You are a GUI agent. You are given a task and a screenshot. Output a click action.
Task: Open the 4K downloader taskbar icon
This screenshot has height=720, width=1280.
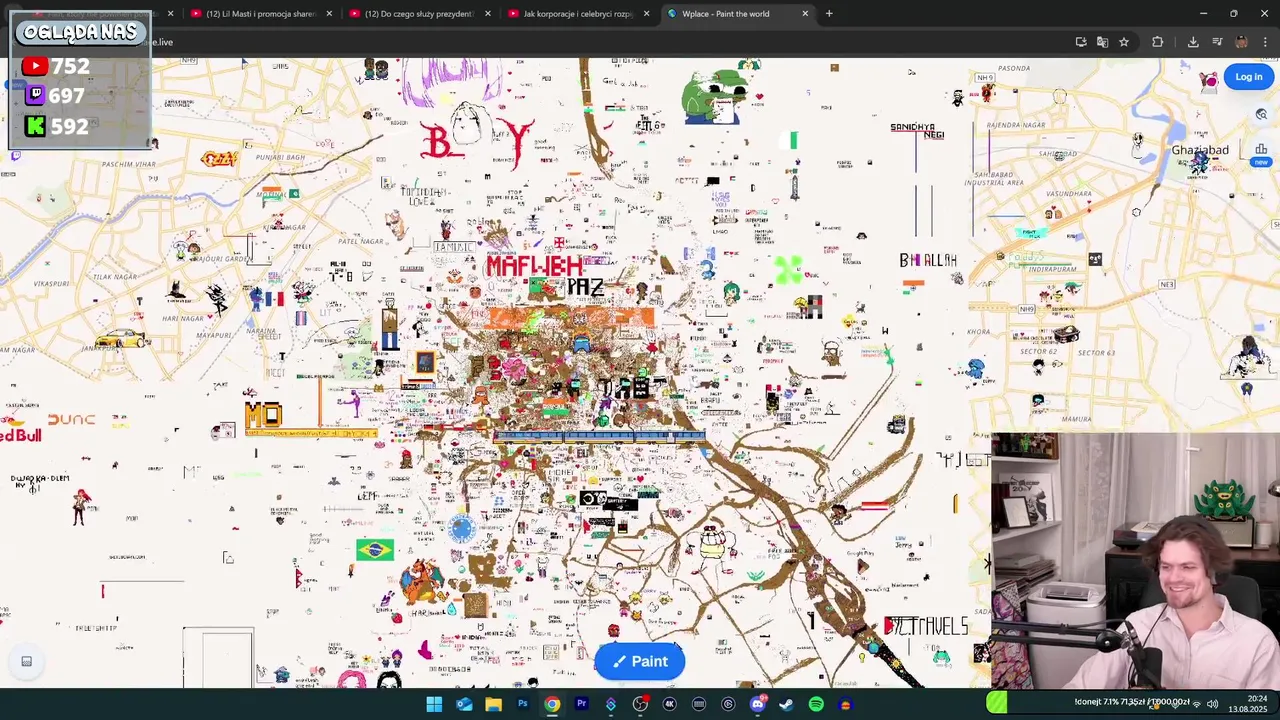pos(669,705)
